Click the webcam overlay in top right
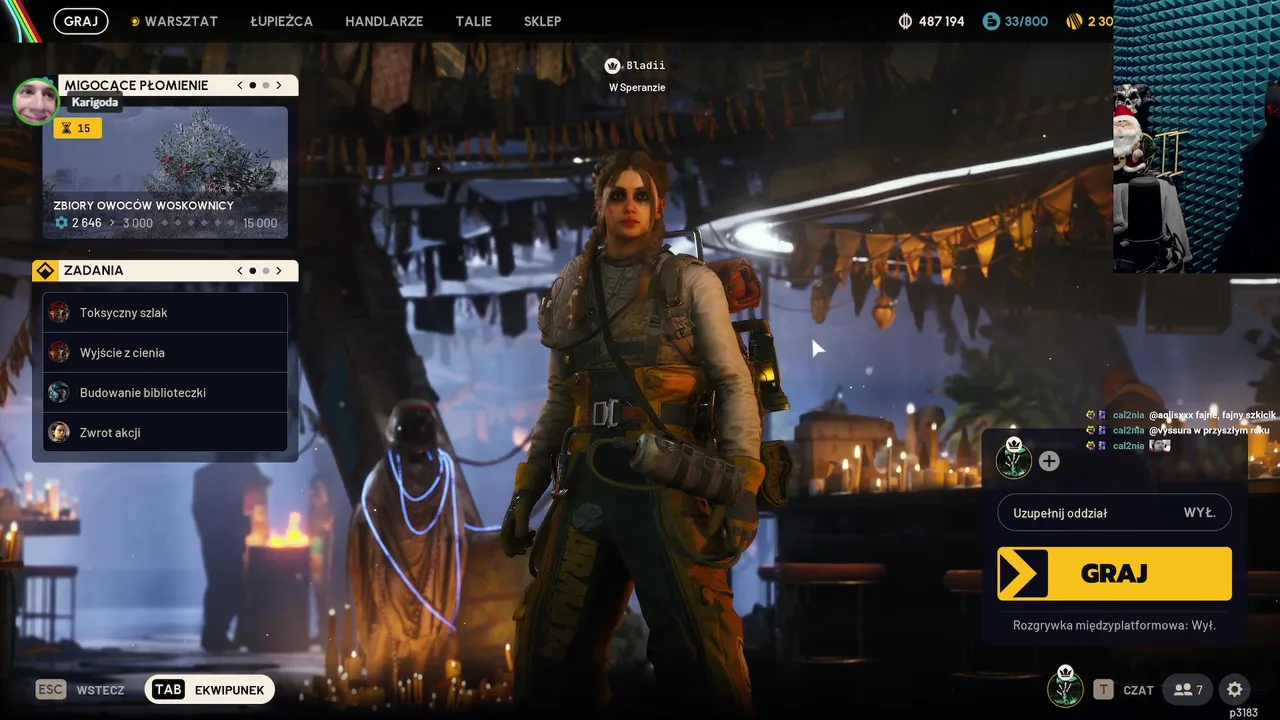Image resolution: width=1280 pixels, height=720 pixels. click(1196, 137)
